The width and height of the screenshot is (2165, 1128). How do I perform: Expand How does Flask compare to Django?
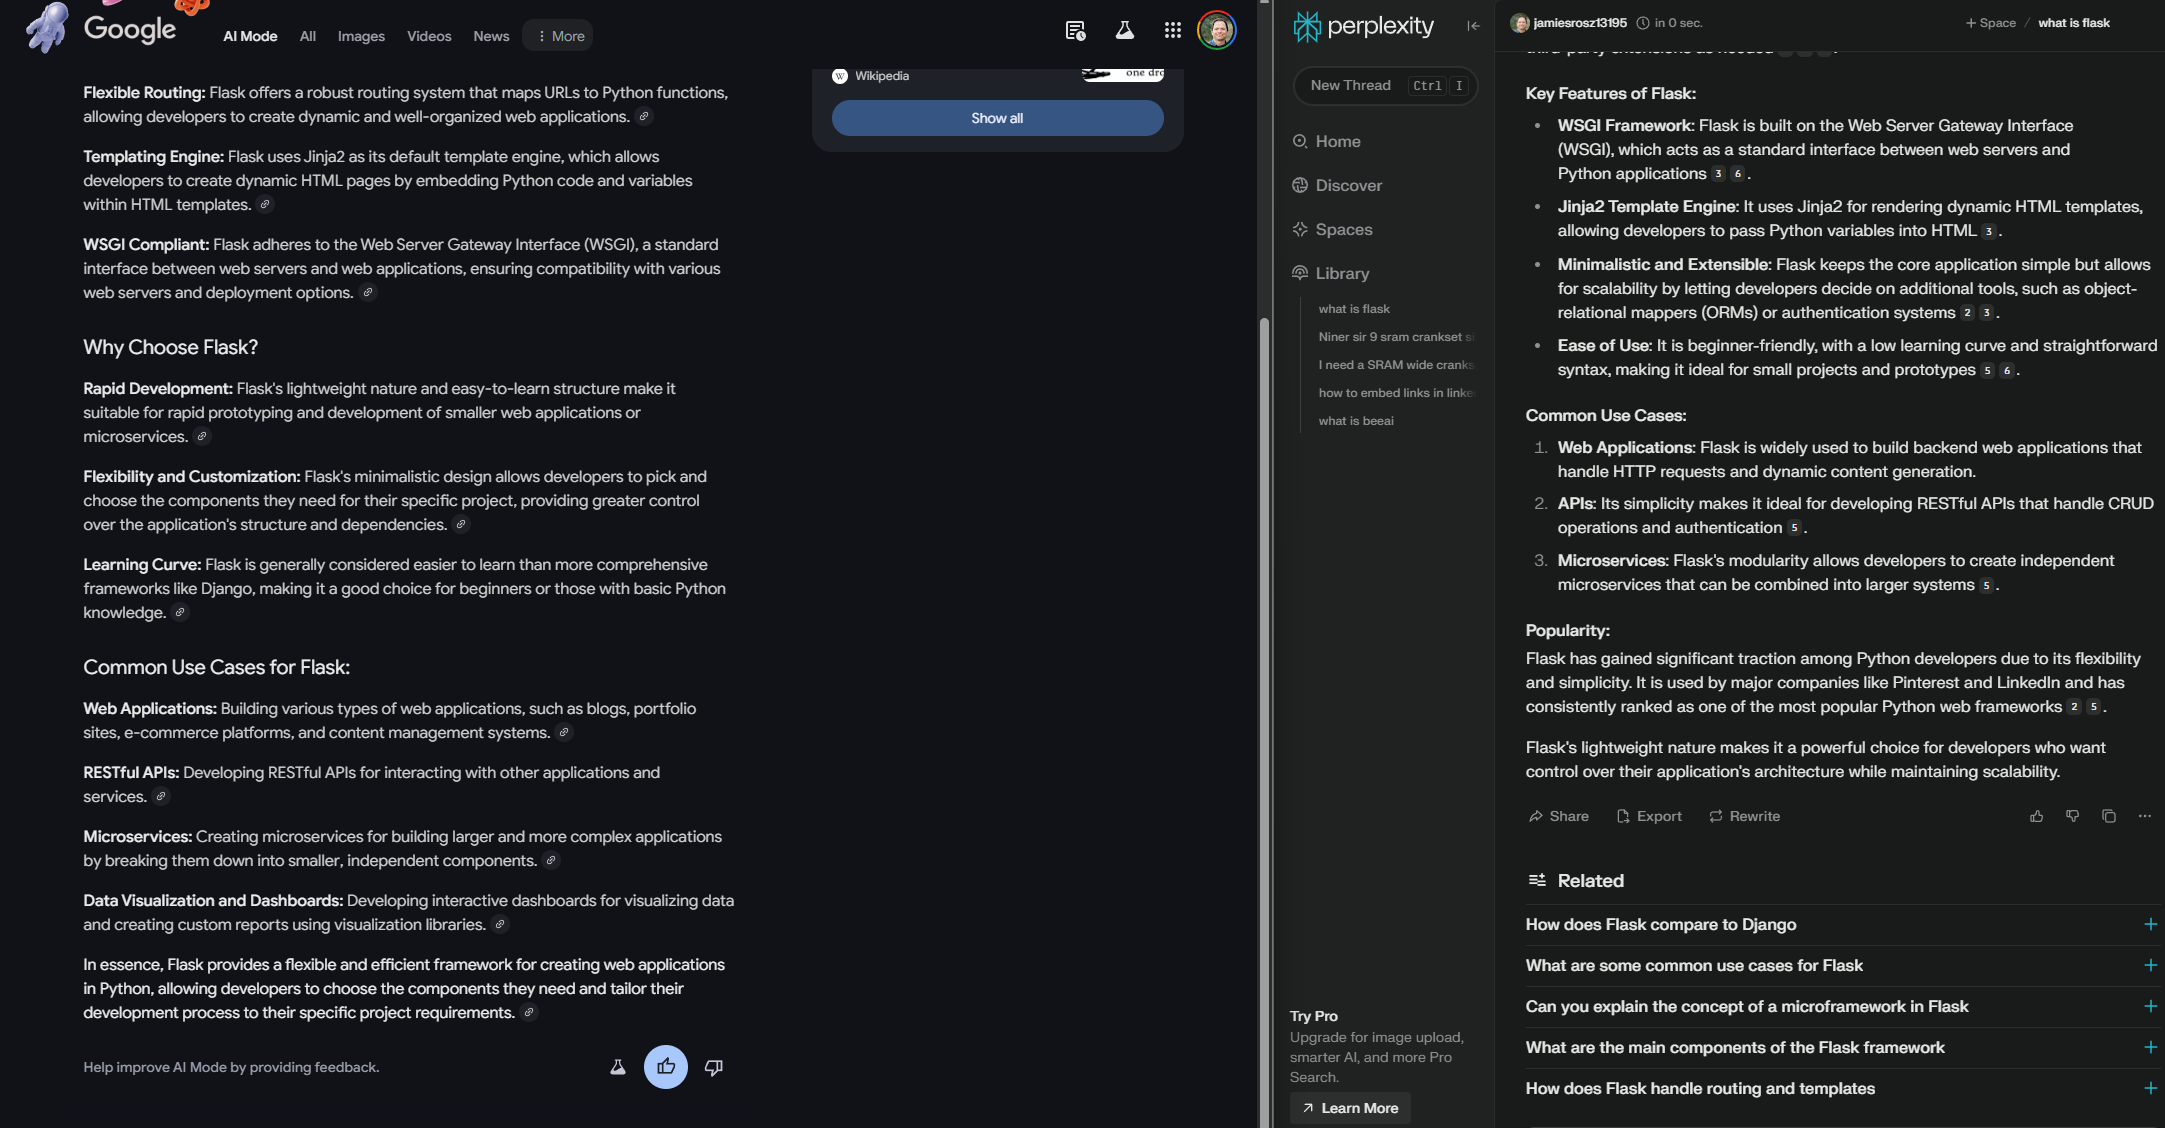click(x=2148, y=925)
